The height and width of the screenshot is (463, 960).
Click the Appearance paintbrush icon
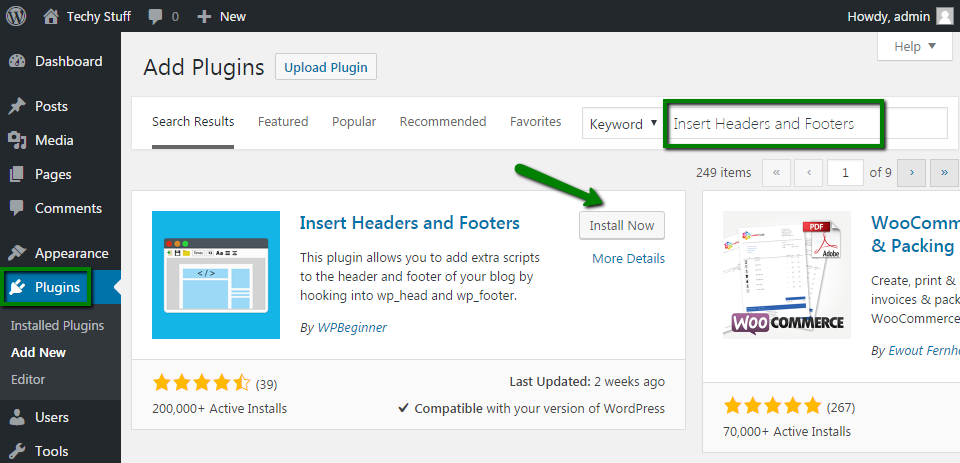[x=17, y=253]
